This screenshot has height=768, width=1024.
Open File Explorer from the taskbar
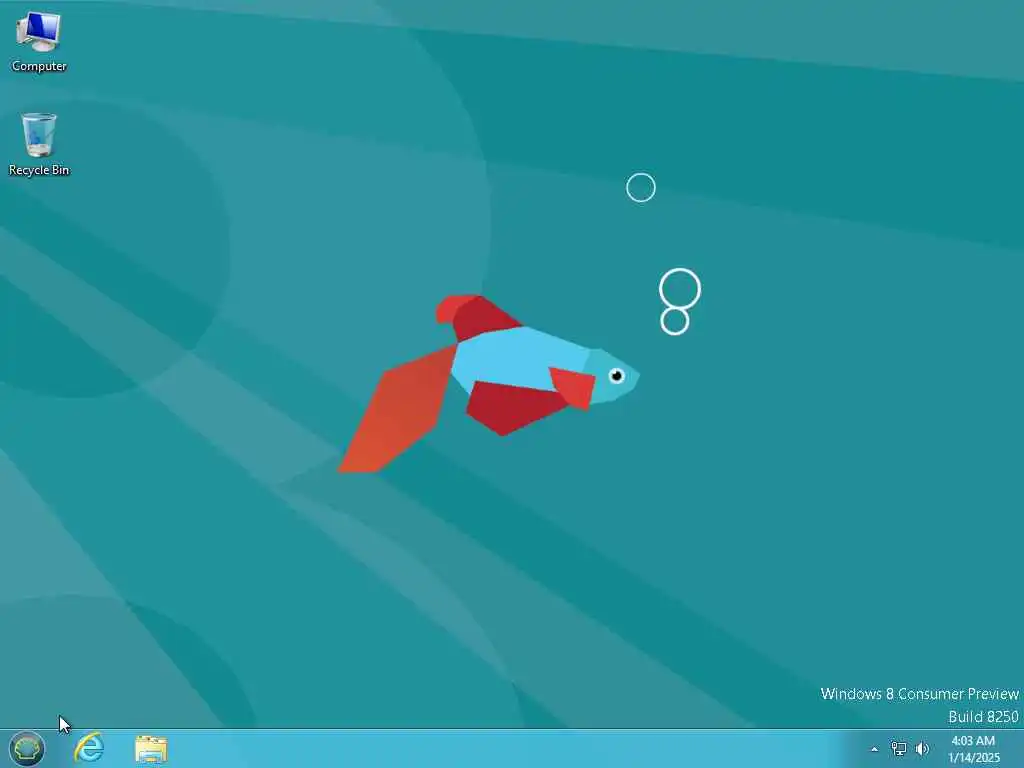pyautogui.click(x=151, y=749)
